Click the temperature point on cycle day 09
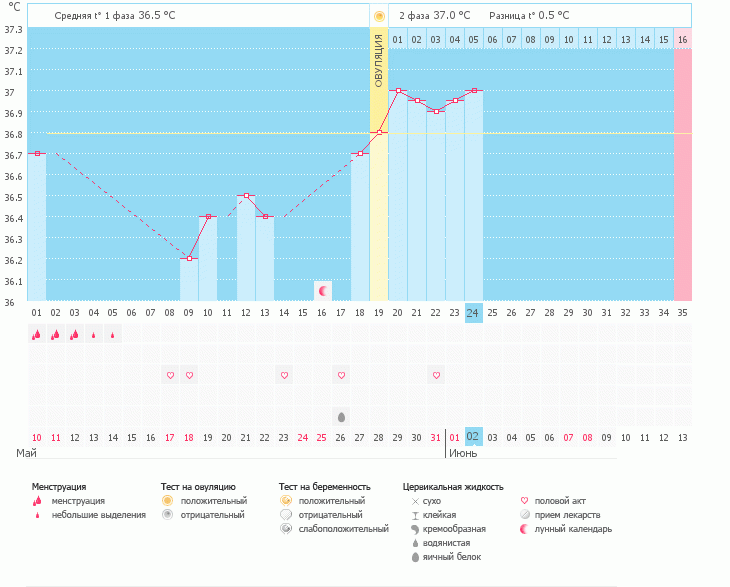 pyautogui.click(x=189, y=258)
